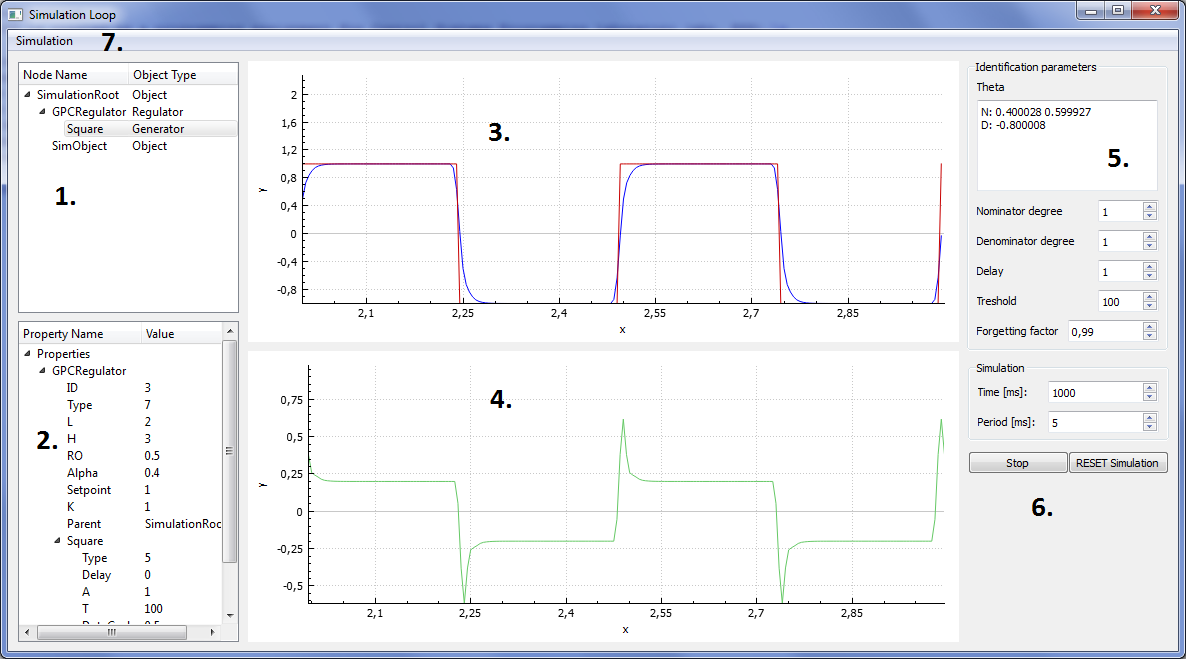The height and width of the screenshot is (659, 1186).
Task: Decrease the Period [ms] value
Action: 1149,427
